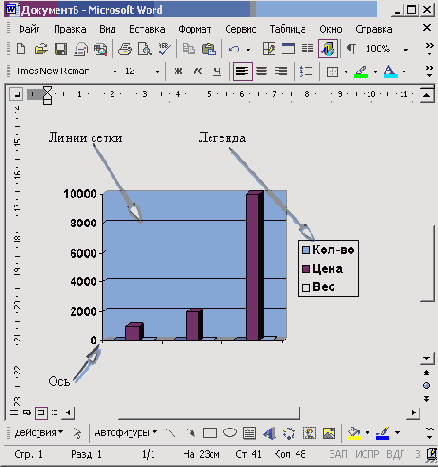Click the Paste clipboard icon

[x=209, y=49]
